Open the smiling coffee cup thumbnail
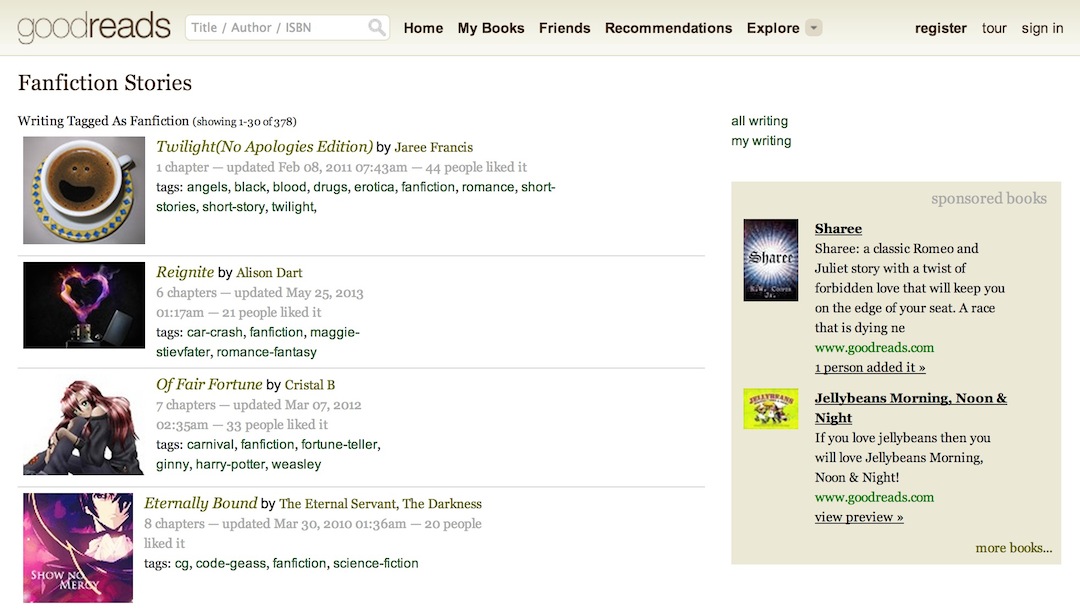This screenshot has height=614, width=1080. 84,190
